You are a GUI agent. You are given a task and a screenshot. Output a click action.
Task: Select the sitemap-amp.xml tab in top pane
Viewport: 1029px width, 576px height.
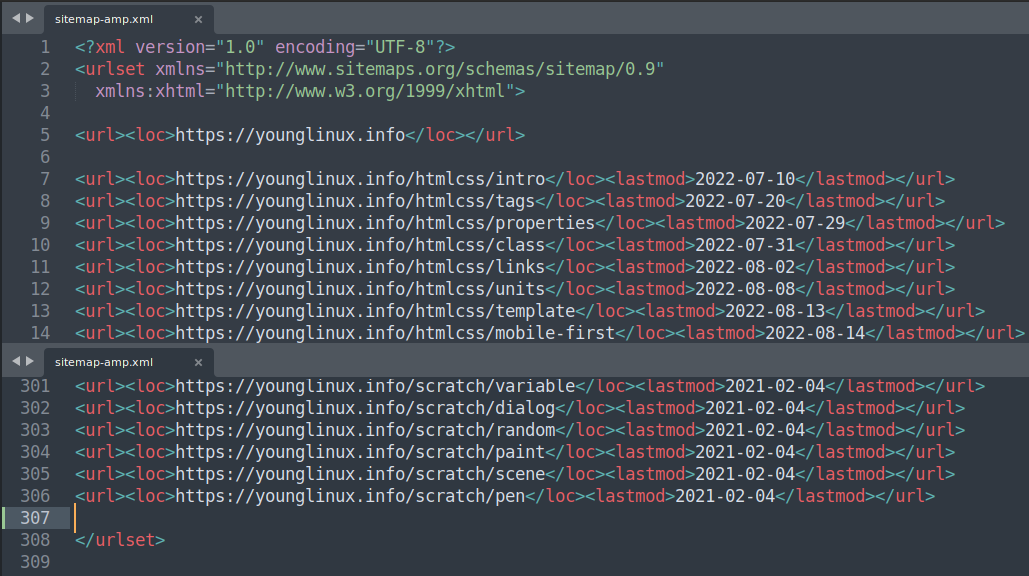104,19
